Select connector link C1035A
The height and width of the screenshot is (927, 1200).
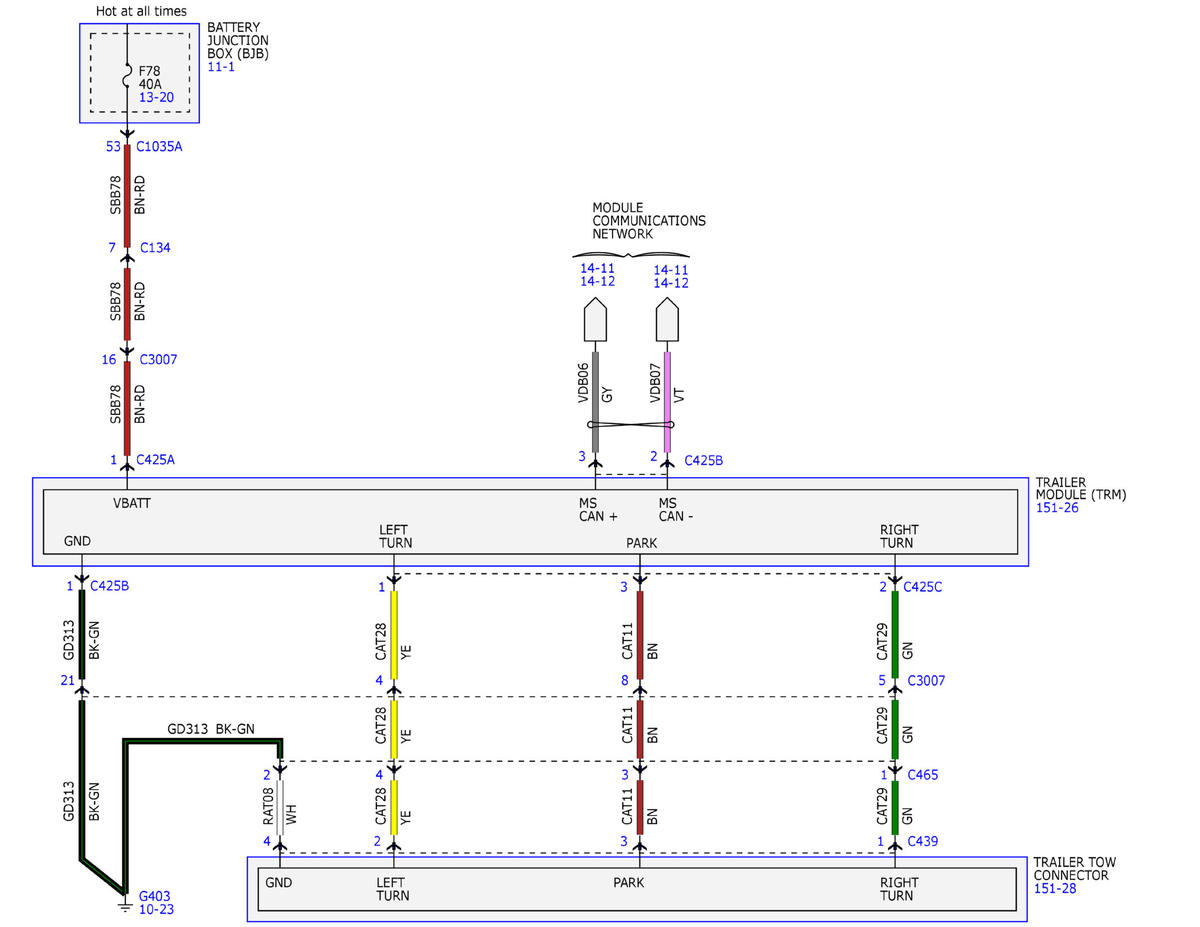(159, 146)
